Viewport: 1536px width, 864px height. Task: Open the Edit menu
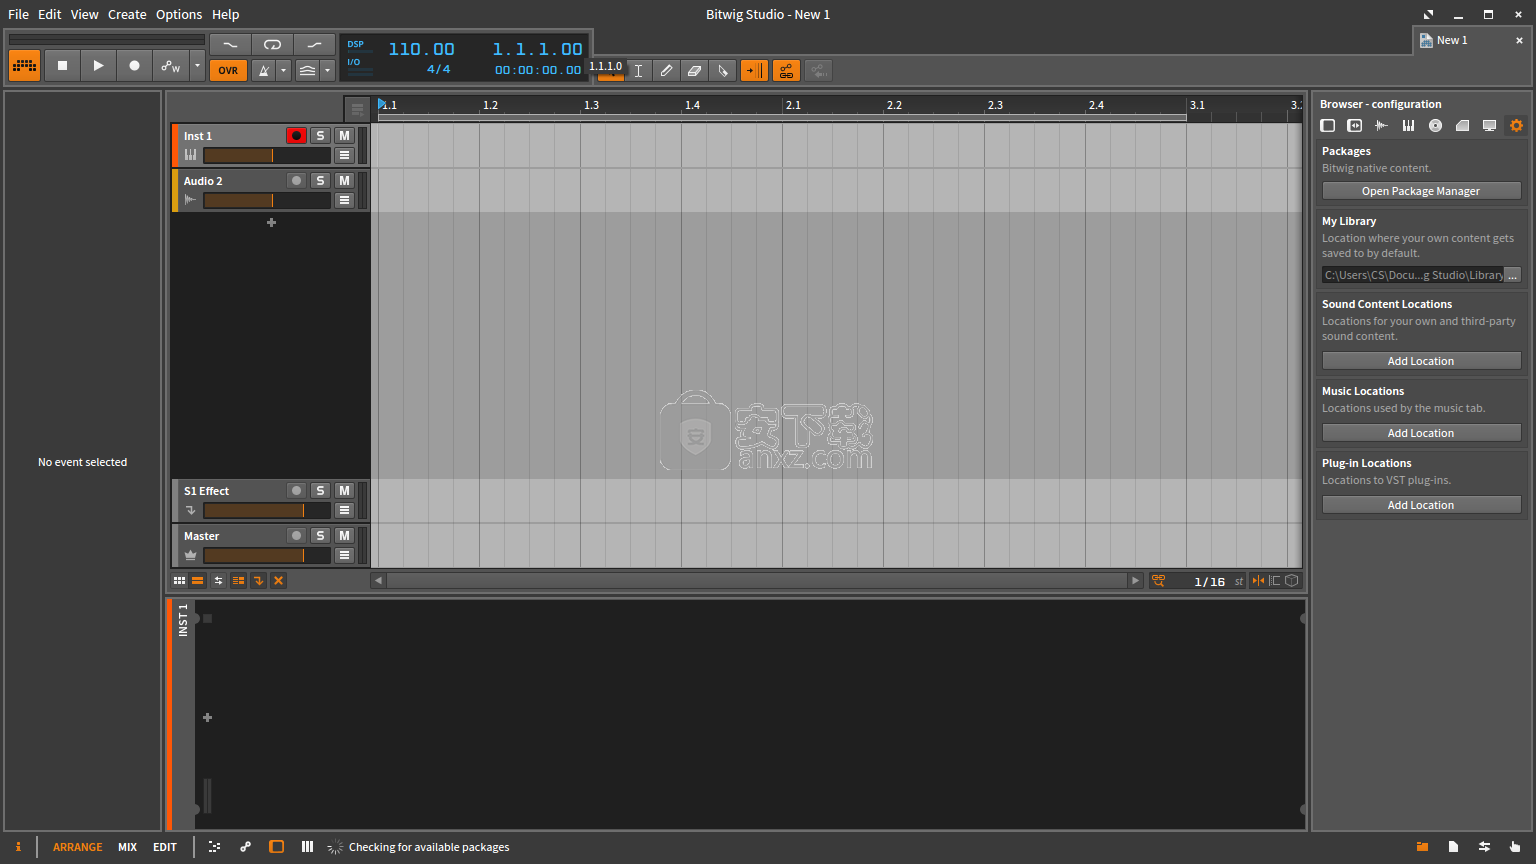(50, 14)
